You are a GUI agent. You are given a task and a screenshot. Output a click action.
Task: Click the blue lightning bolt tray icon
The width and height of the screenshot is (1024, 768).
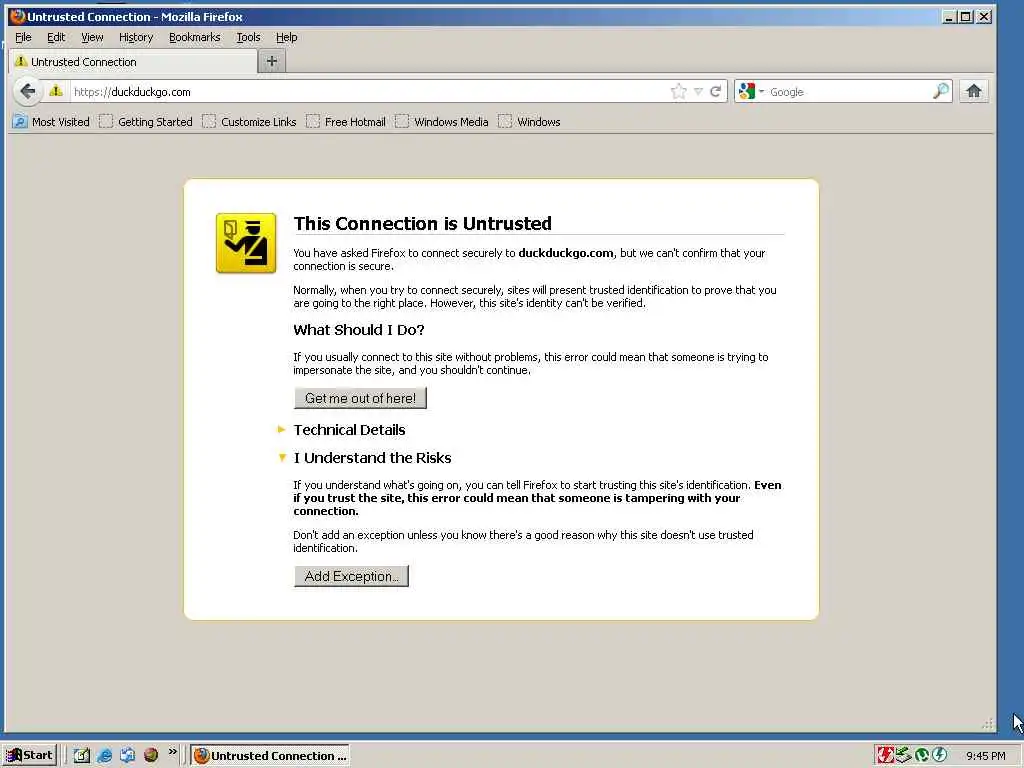click(x=940, y=755)
